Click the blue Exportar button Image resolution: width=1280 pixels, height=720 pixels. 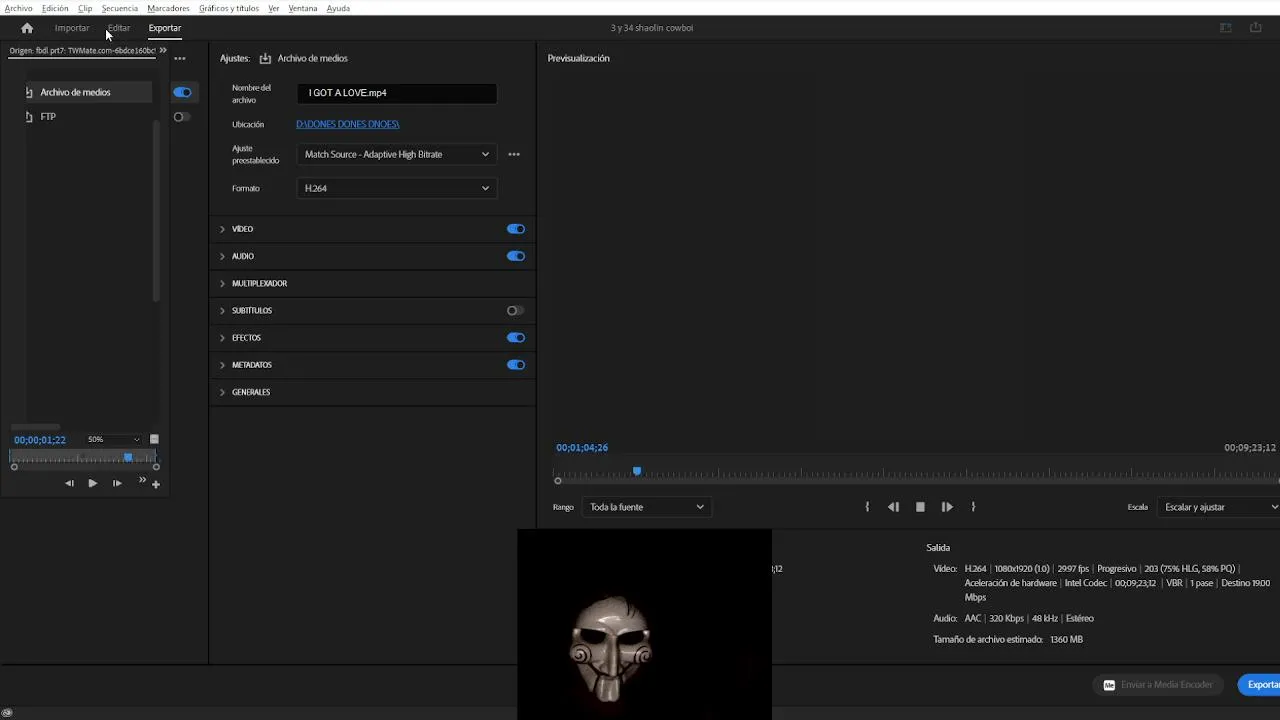[1259, 685]
